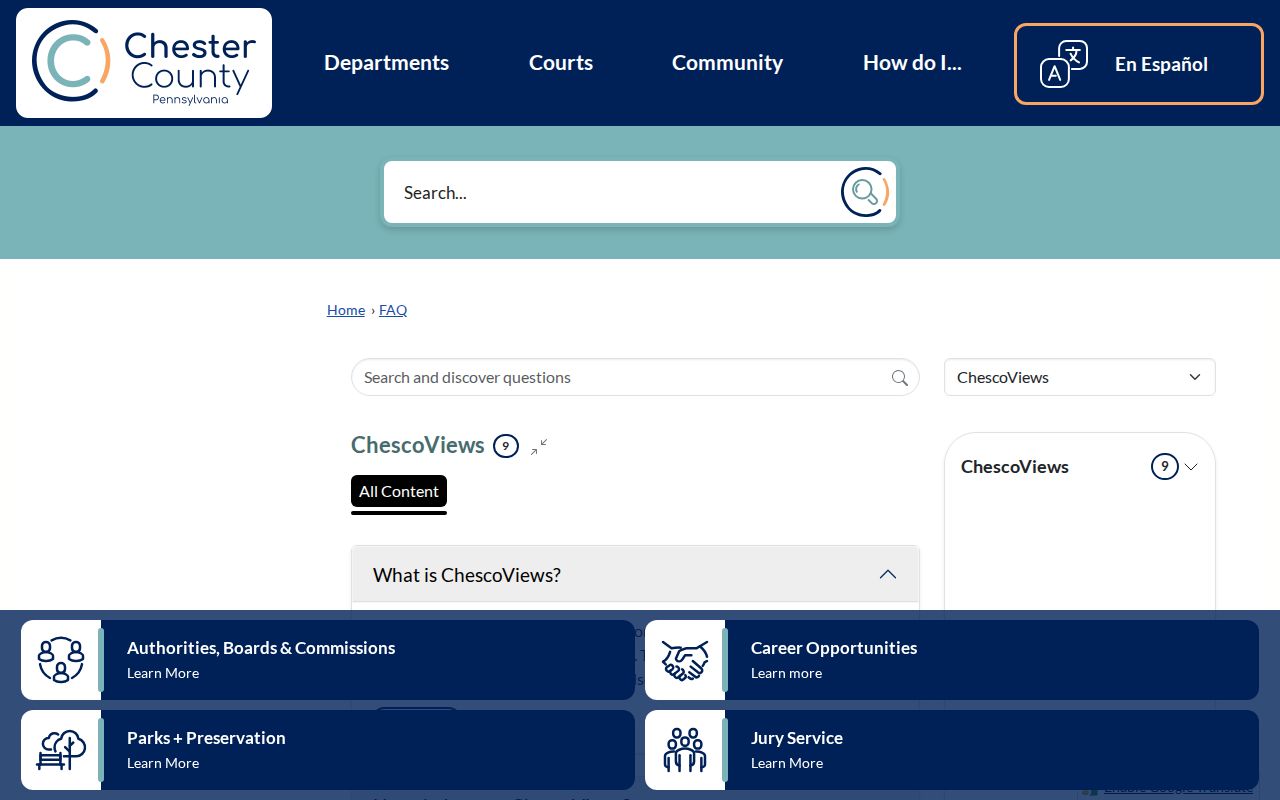Click the En Español button
1280x800 pixels.
[x=1139, y=64]
